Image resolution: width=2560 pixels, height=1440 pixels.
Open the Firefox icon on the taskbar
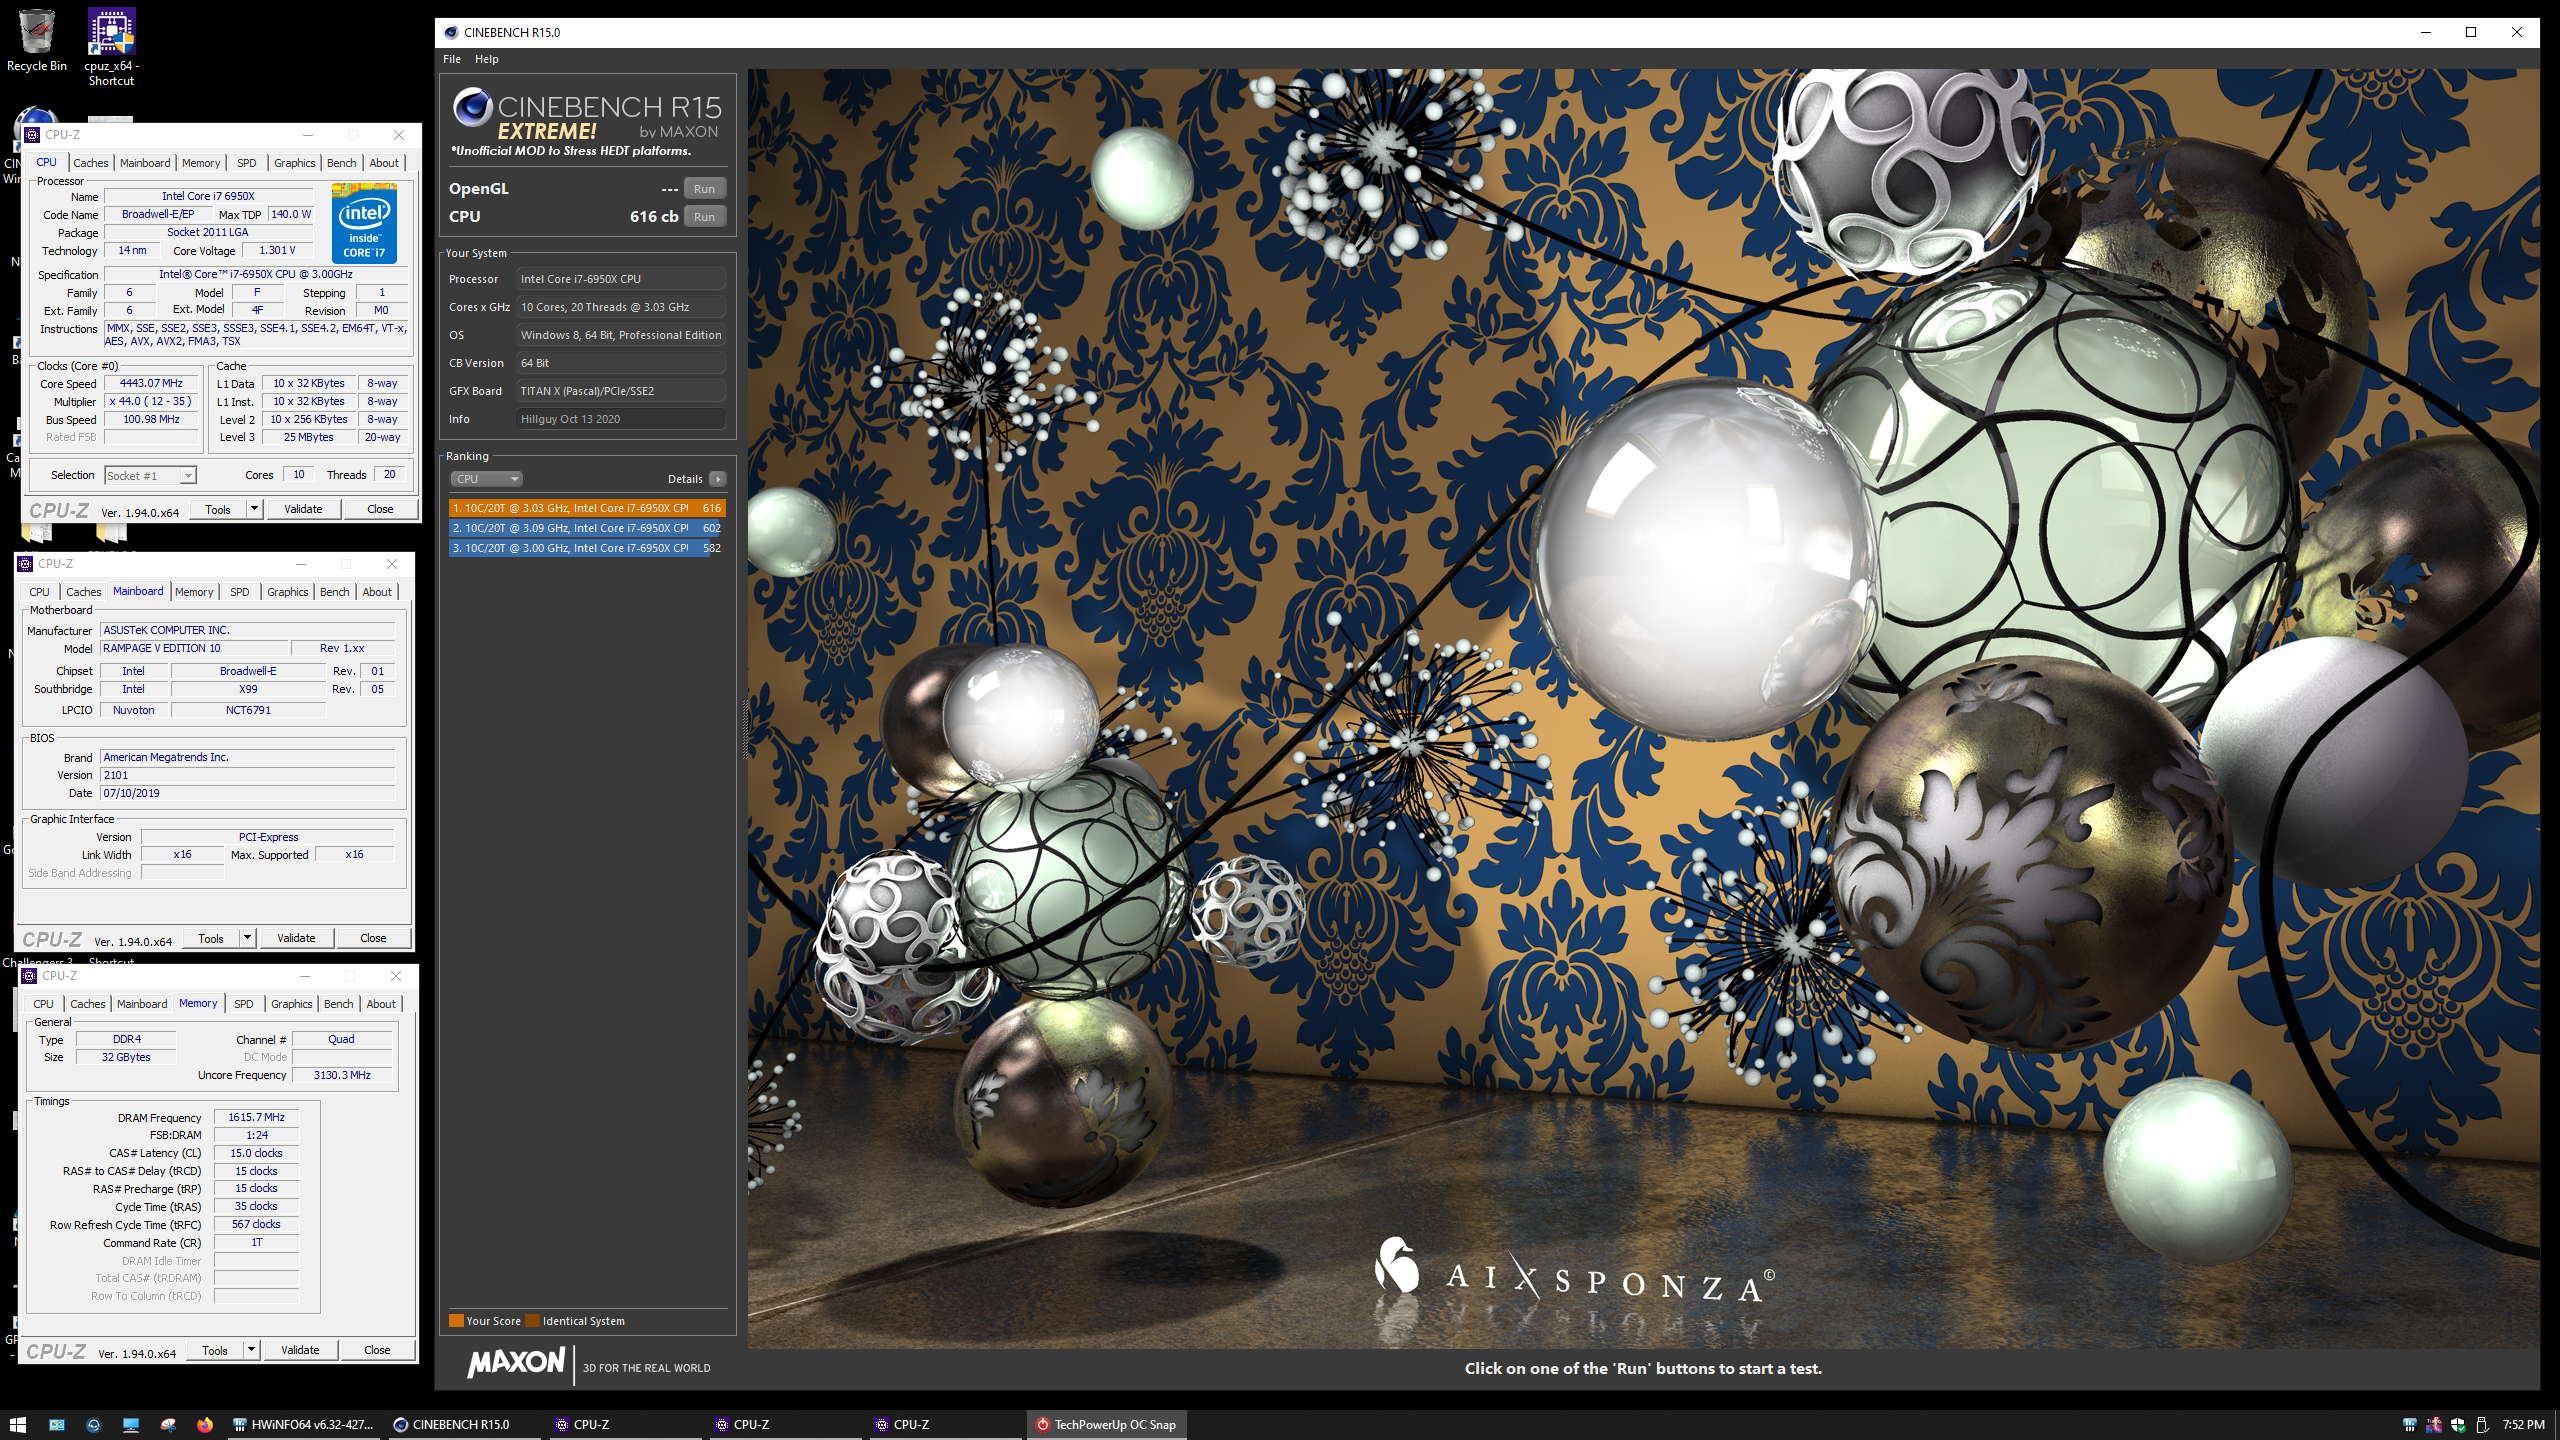[x=205, y=1425]
